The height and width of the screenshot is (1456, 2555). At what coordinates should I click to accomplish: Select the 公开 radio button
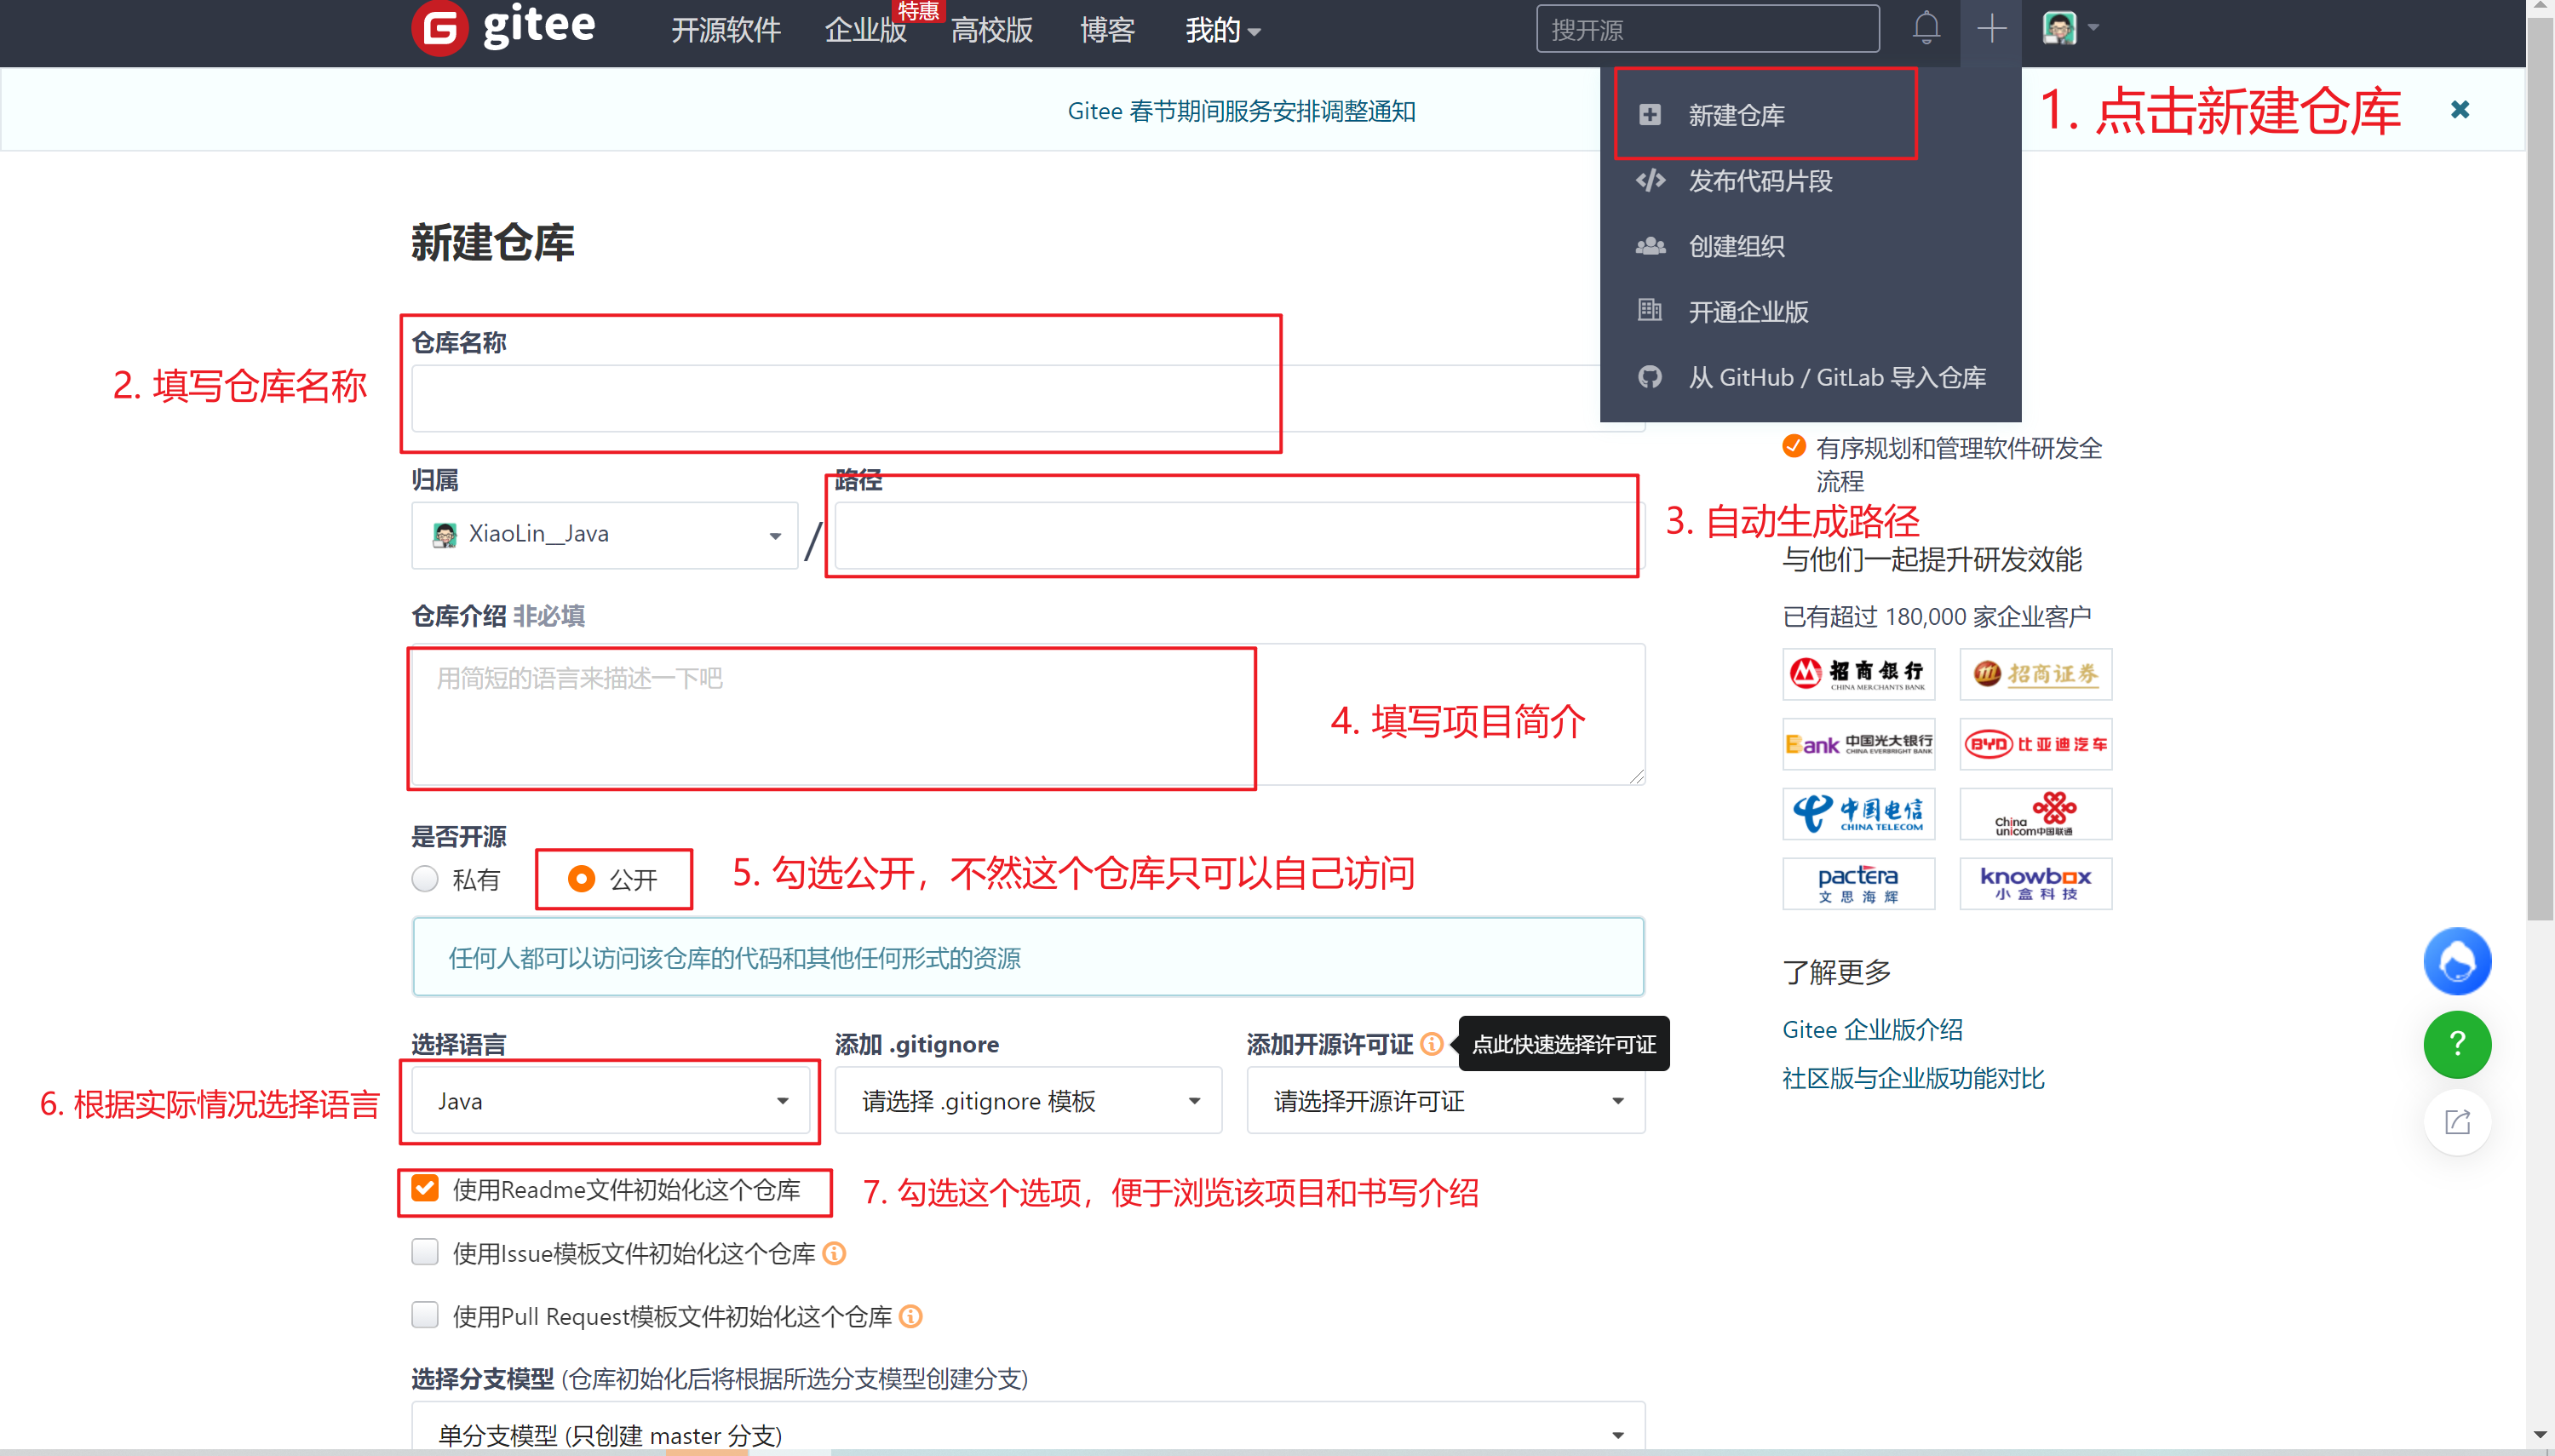(580, 879)
